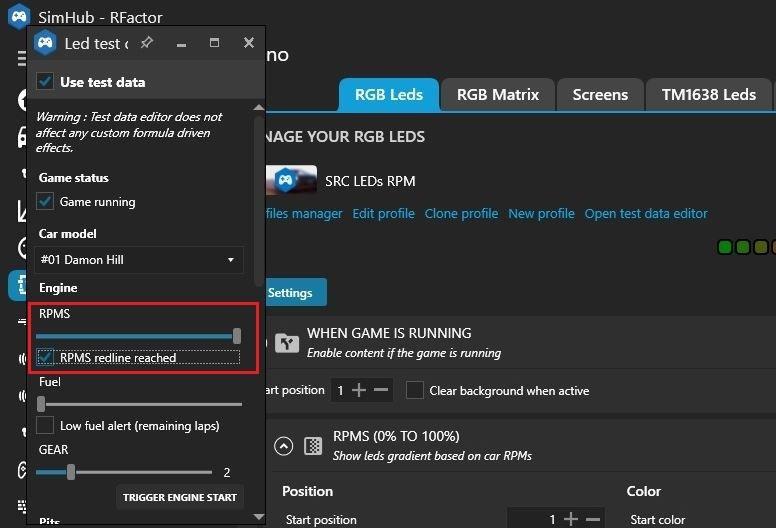Switch to the RGB Leds tab
The width and height of the screenshot is (776, 528).
[389, 95]
